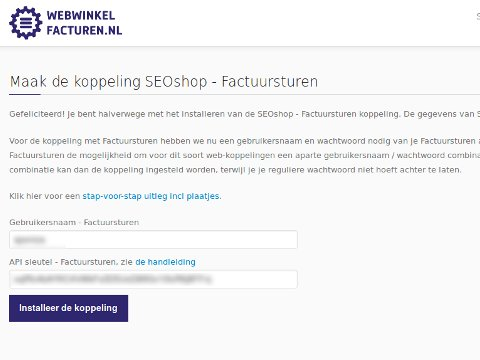Open the 'de handleiding' link
The image size is (480, 360).
tap(165, 262)
